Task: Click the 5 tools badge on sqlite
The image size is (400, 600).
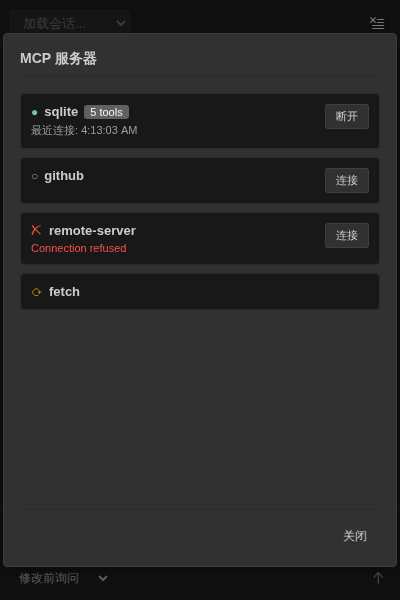Action: pyautogui.click(x=106, y=112)
